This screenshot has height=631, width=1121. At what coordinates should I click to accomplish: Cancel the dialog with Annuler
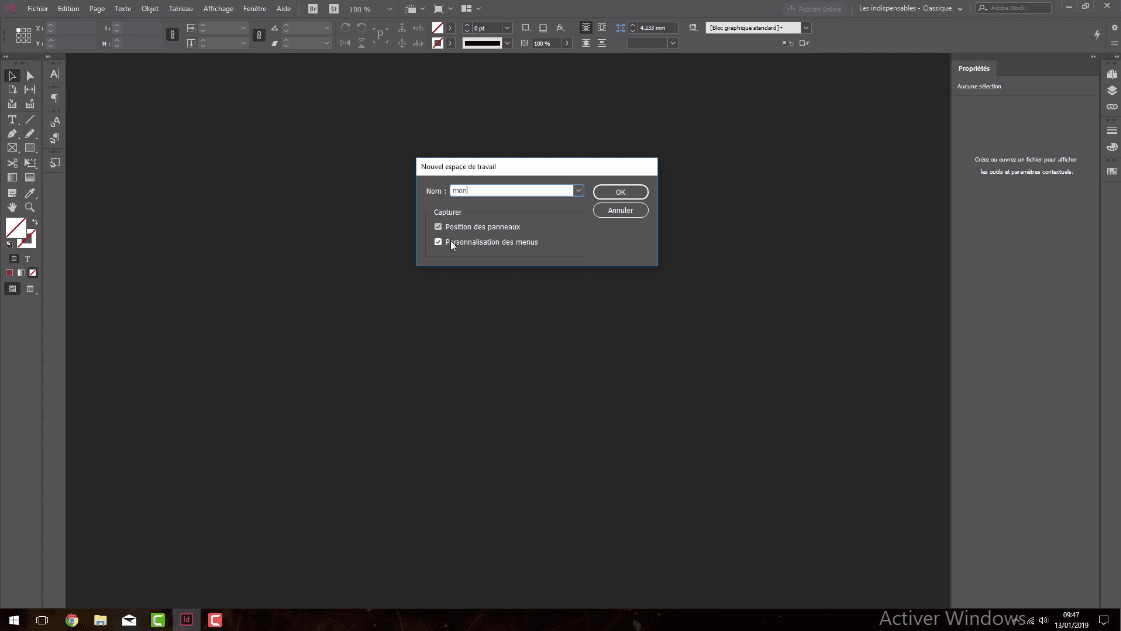pyautogui.click(x=620, y=210)
